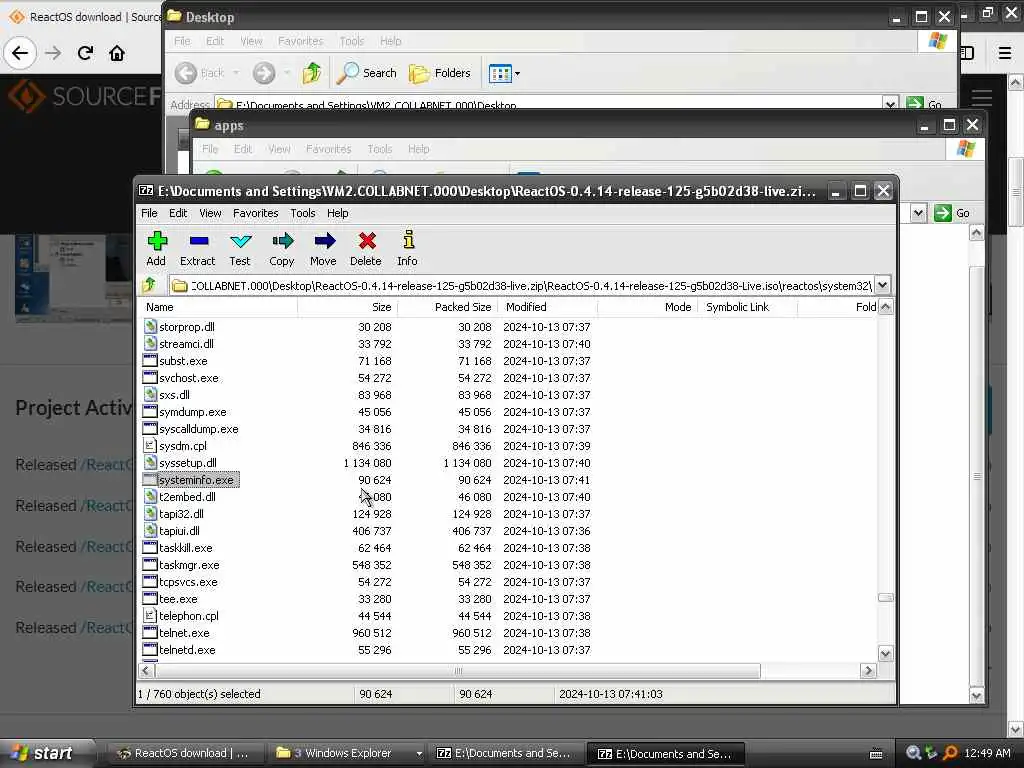Click the Extract toolbar icon
This screenshot has width=1024, height=768.
pyautogui.click(x=197, y=249)
